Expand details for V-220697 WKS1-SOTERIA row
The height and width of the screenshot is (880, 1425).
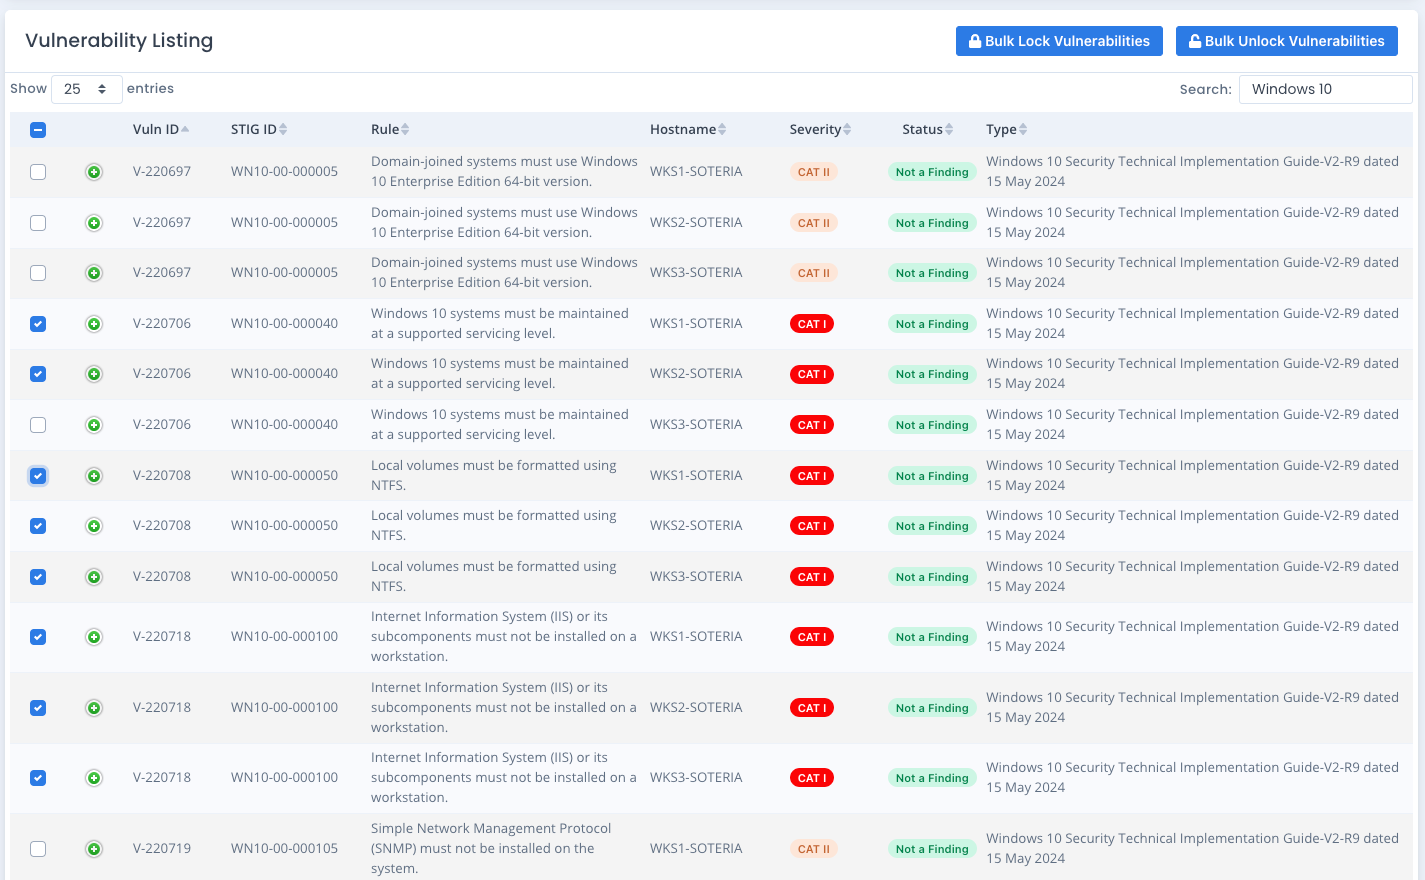94,172
